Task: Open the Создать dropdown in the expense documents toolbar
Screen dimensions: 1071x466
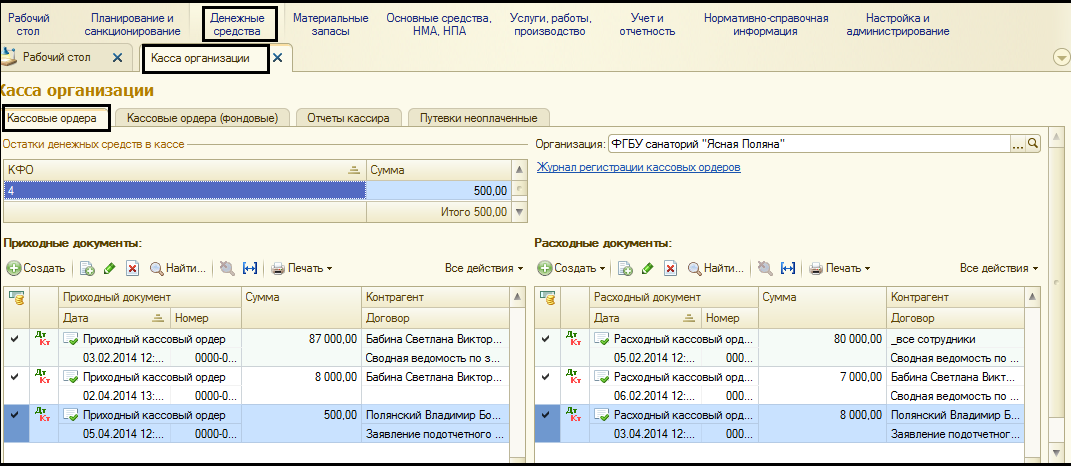Action: pos(573,268)
